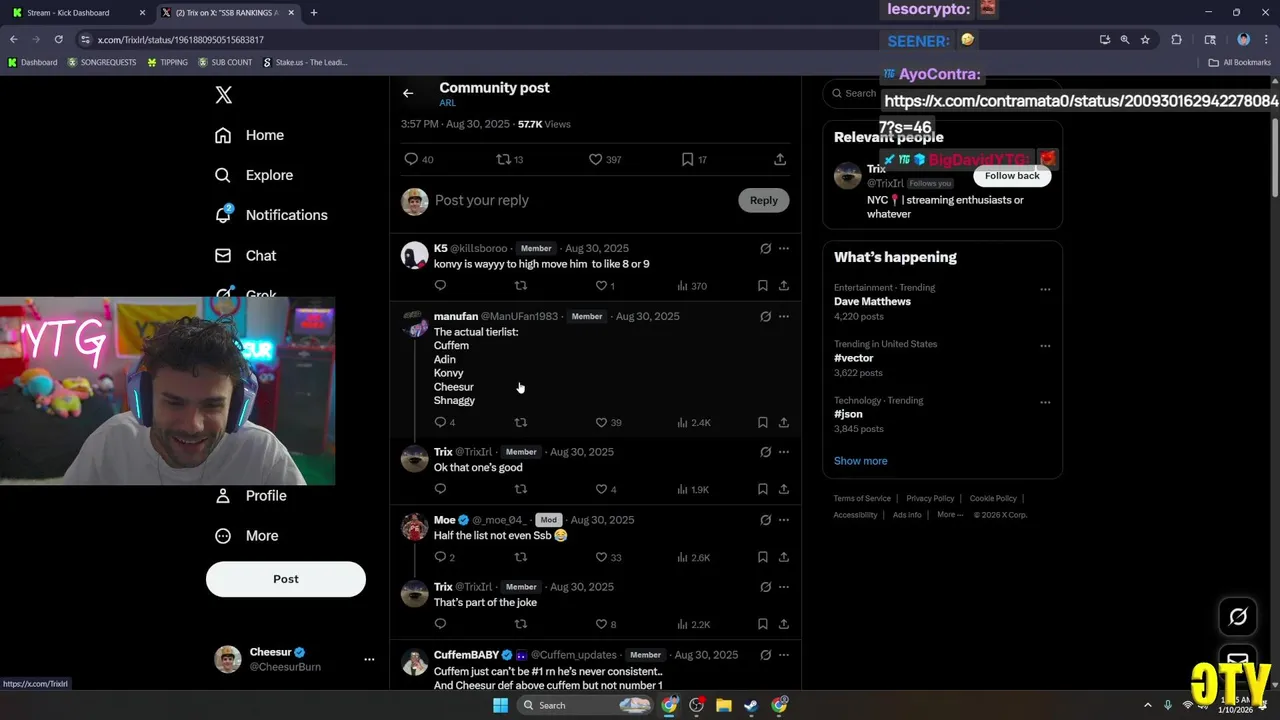Click the 'Post your reply' field
This screenshot has height=720, width=1280.
point(580,200)
